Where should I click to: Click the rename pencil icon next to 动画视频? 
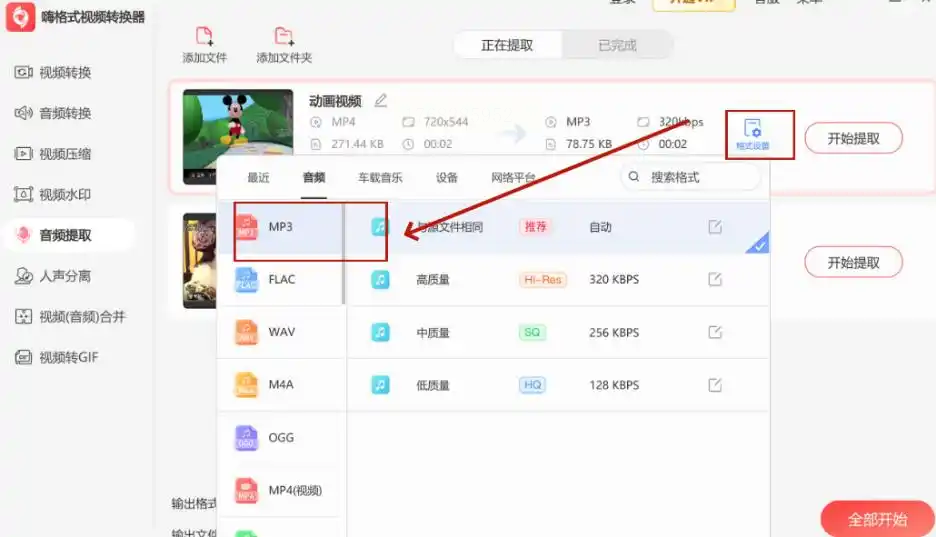(380, 100)
